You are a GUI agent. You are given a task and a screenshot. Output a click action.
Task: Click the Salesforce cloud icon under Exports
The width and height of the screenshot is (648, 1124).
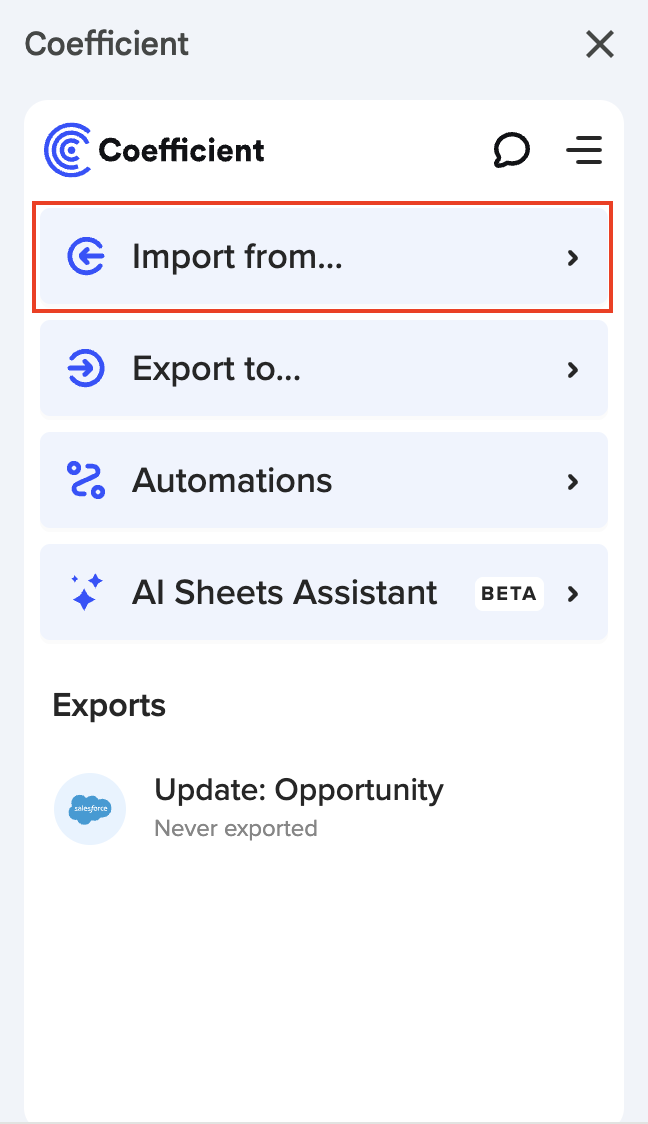point(90,809)
